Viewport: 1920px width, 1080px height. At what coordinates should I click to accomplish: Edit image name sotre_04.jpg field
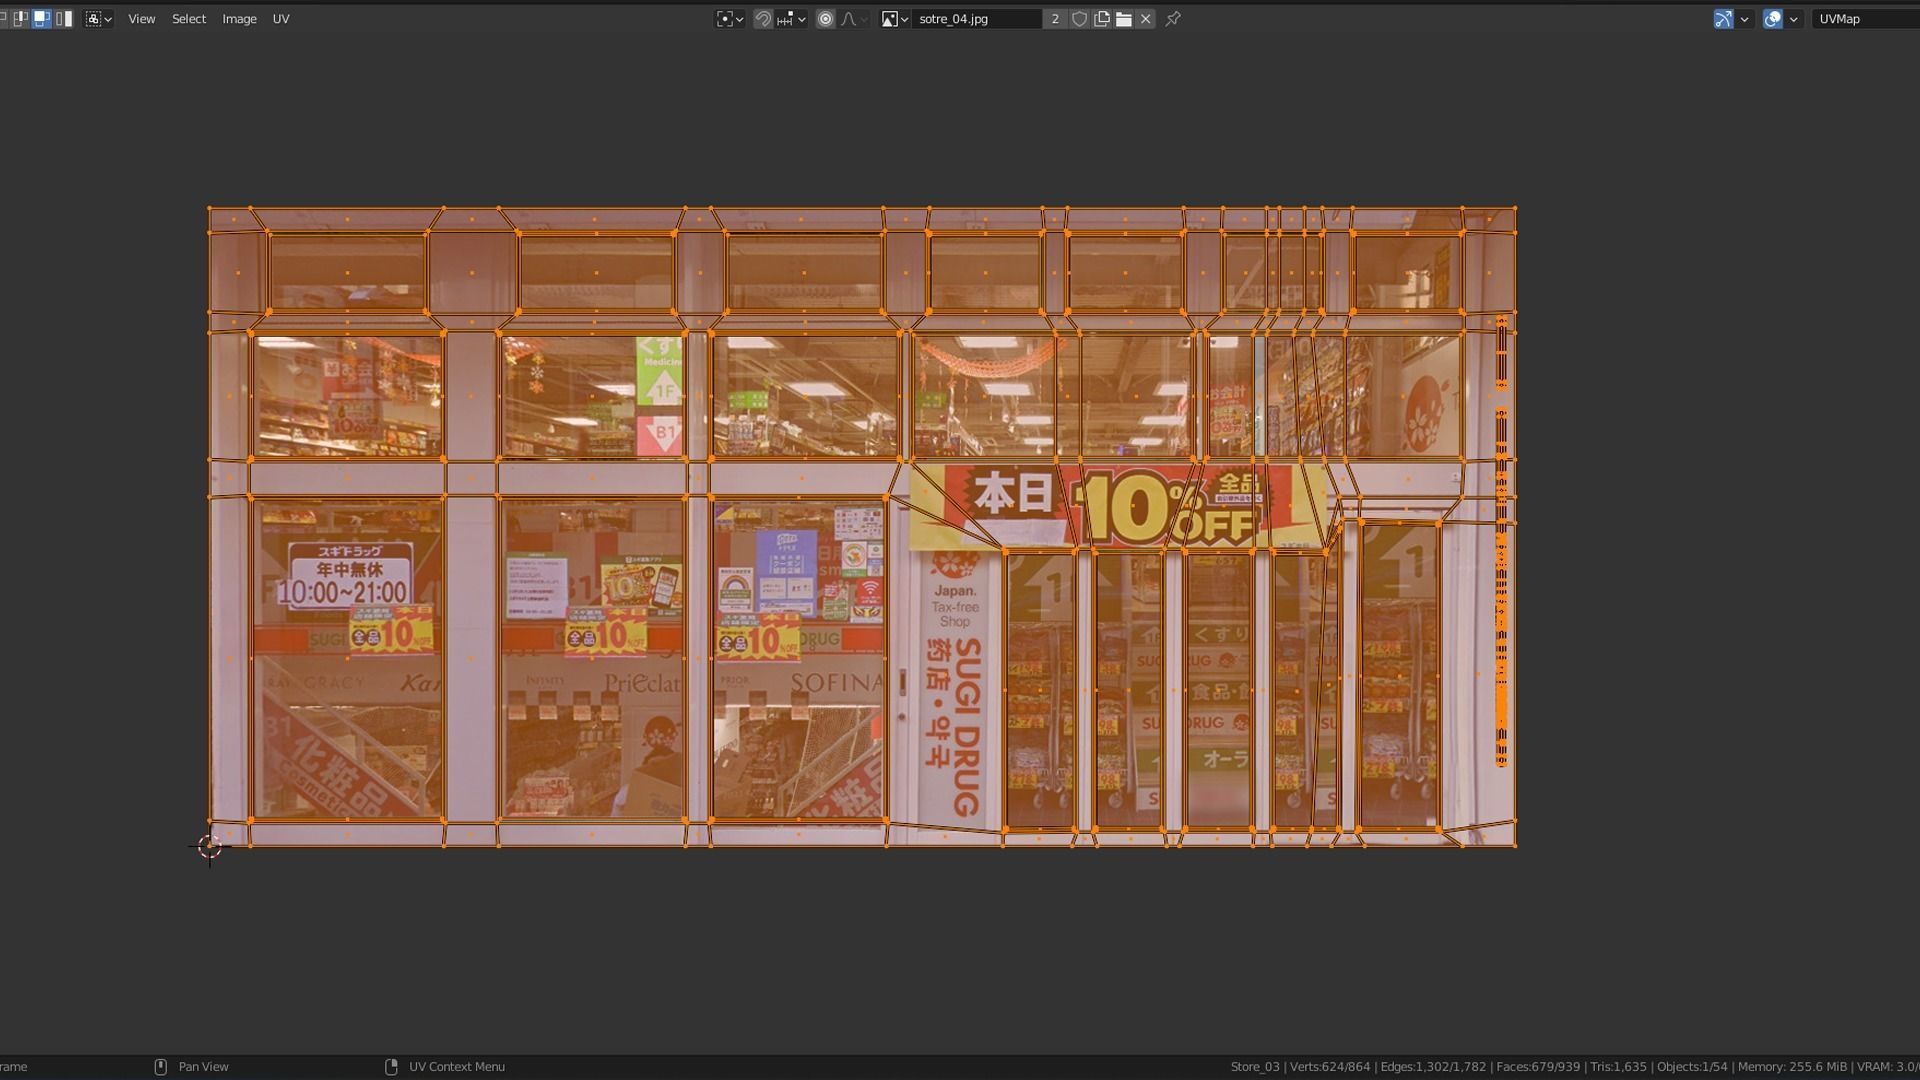[976, 19]
